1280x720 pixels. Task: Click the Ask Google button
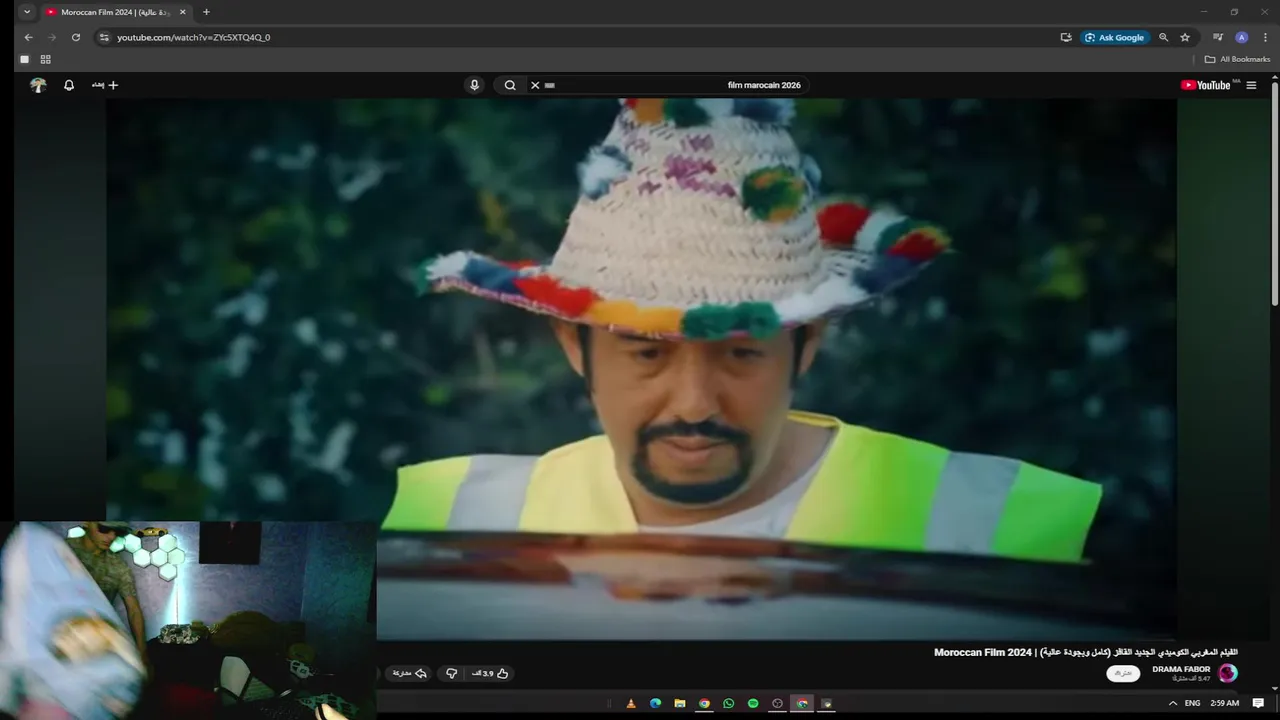1114,37
